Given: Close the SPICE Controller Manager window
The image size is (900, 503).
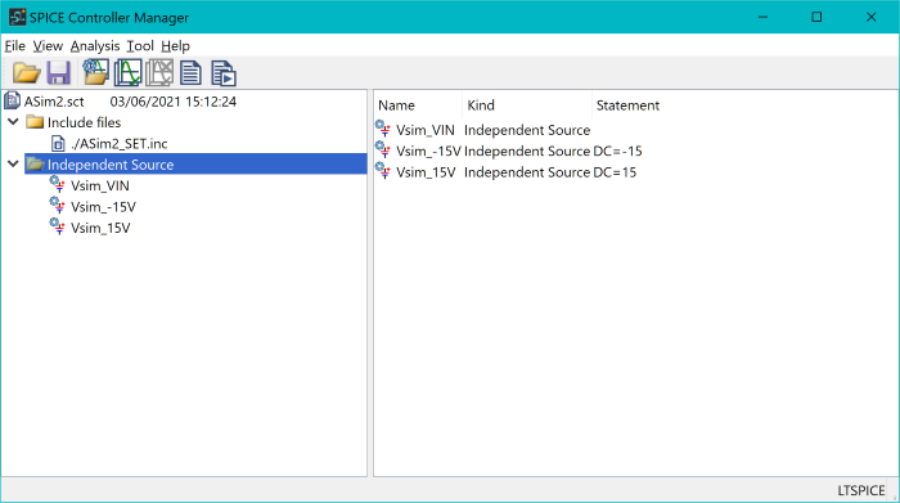Looking at the screenshot, I should coord(871,17).
